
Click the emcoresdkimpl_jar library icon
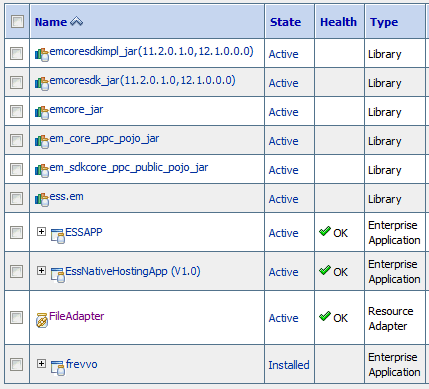(x=42, y=55)
